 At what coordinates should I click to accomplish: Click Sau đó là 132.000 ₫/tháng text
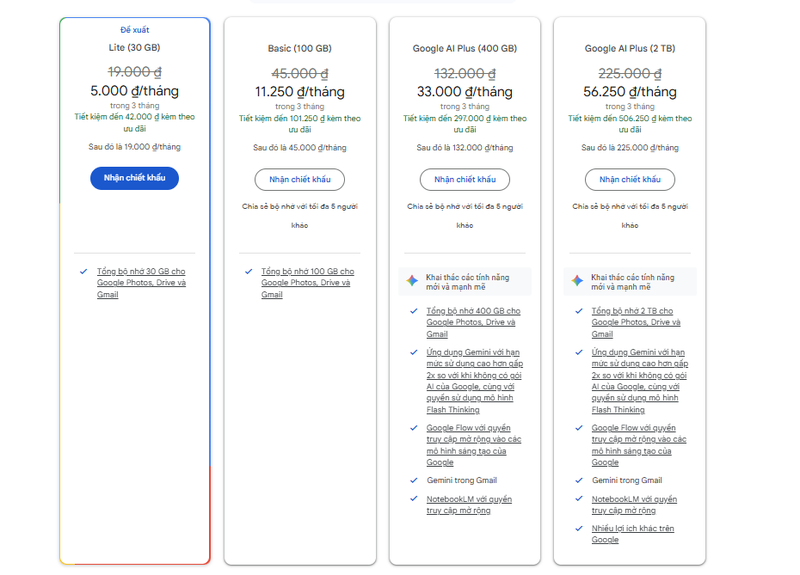click(x=465, y=147)
